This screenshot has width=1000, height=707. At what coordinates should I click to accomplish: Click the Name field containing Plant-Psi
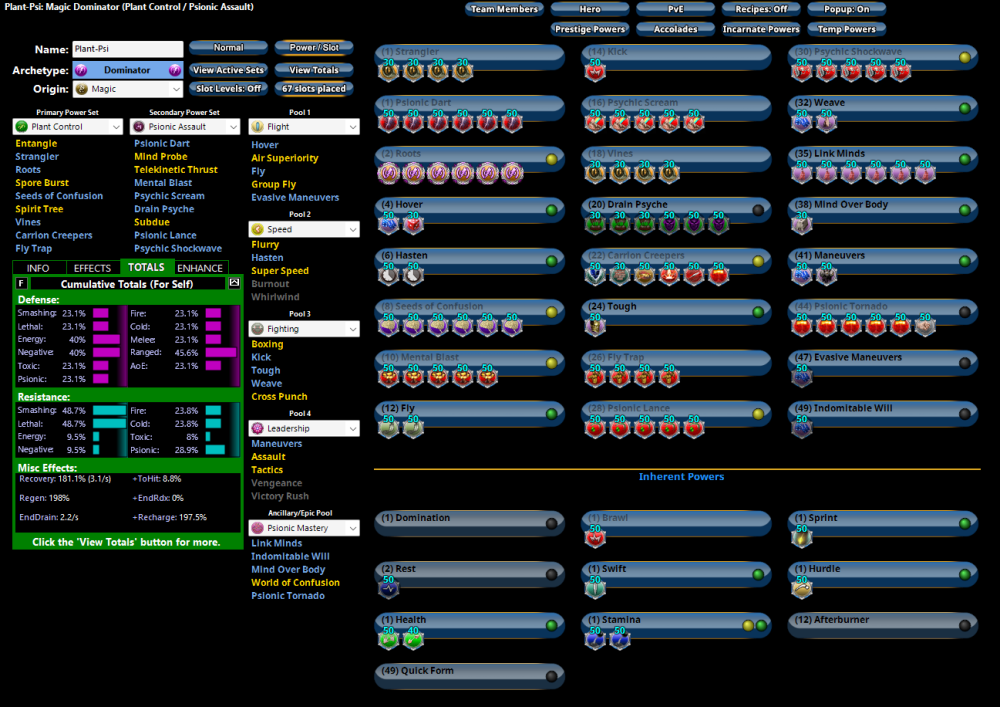tap(127, 49)
